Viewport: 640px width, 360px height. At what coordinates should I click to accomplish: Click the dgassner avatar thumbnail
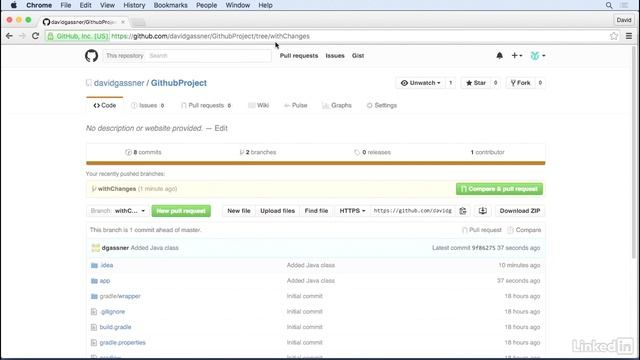[x=96, y=248]
